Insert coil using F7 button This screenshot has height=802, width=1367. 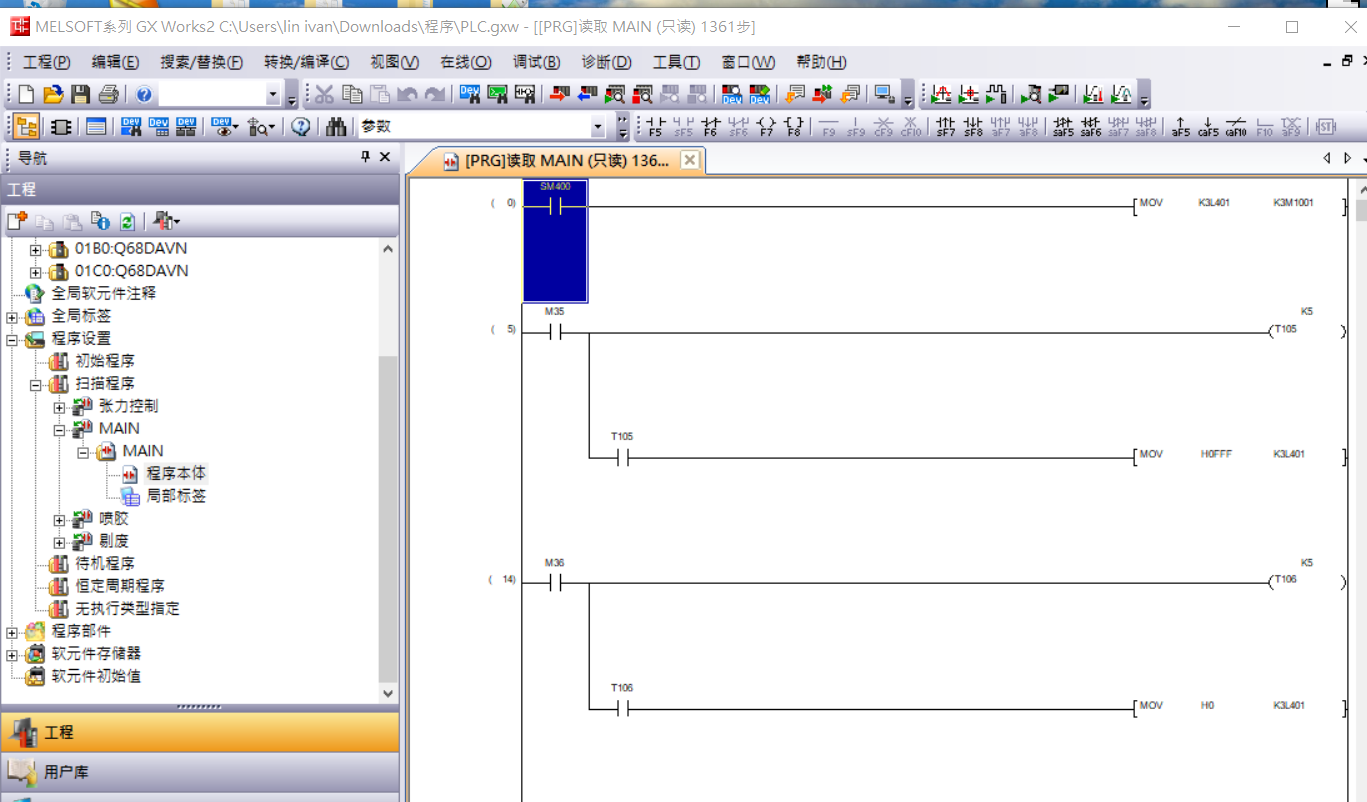[766, 127]
